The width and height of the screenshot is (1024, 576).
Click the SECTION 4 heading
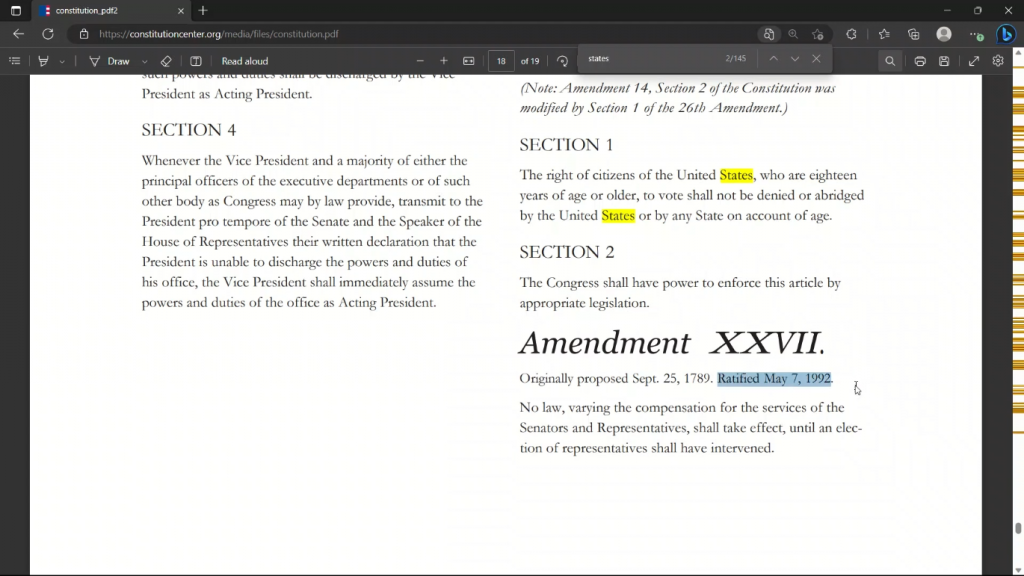189,130
